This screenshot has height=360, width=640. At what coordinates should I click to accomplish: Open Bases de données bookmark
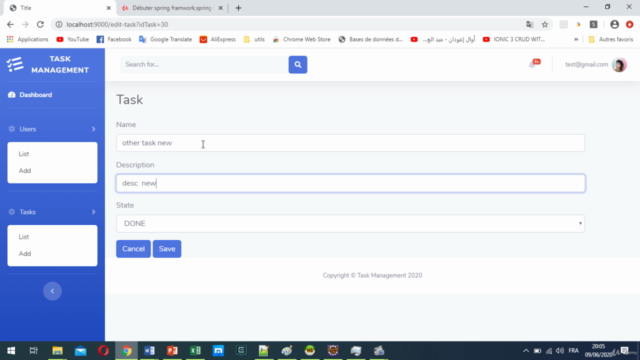(371, 39)
